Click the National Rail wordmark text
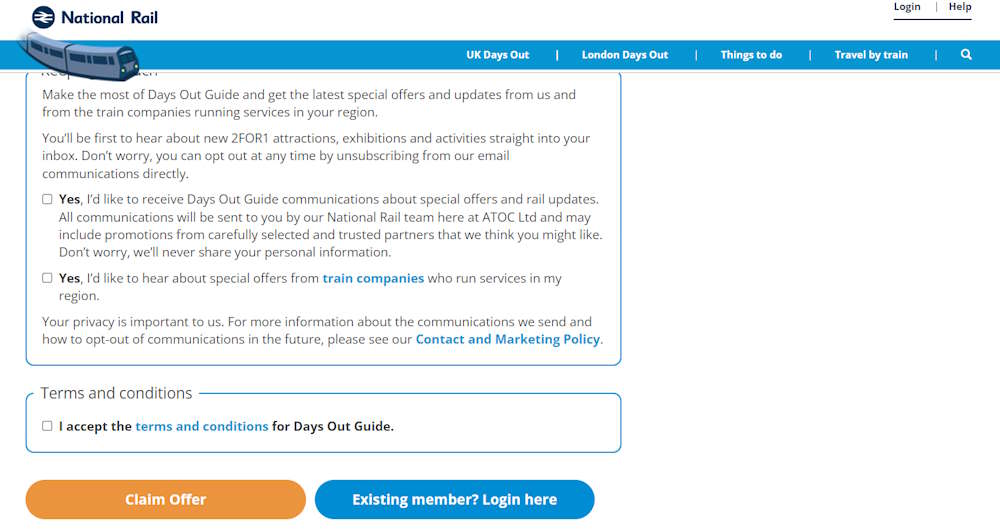The width and height of the screenshot is (1000, 530). tap(109, 18)
